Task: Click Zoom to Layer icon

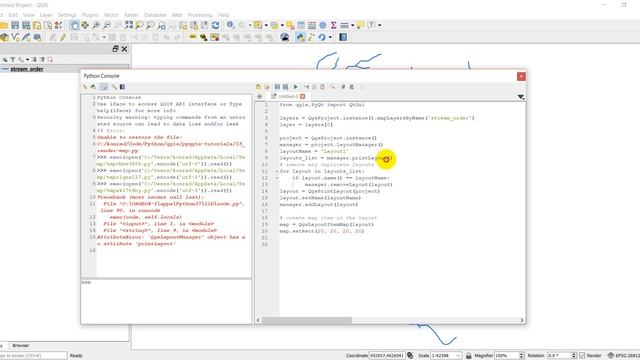Action: click(x=151, y=25)
